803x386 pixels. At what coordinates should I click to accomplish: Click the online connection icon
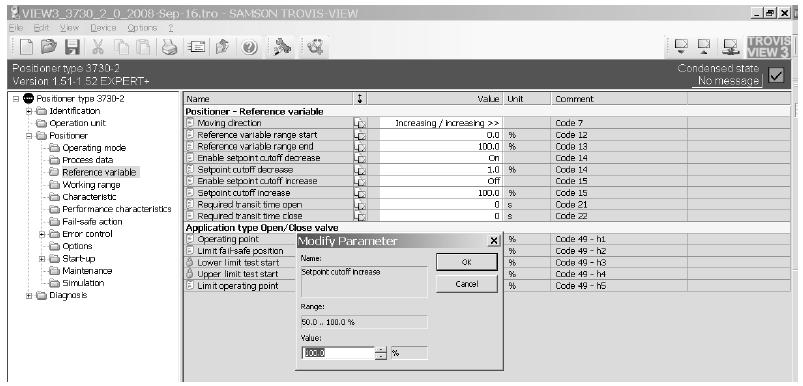(731, 47)
